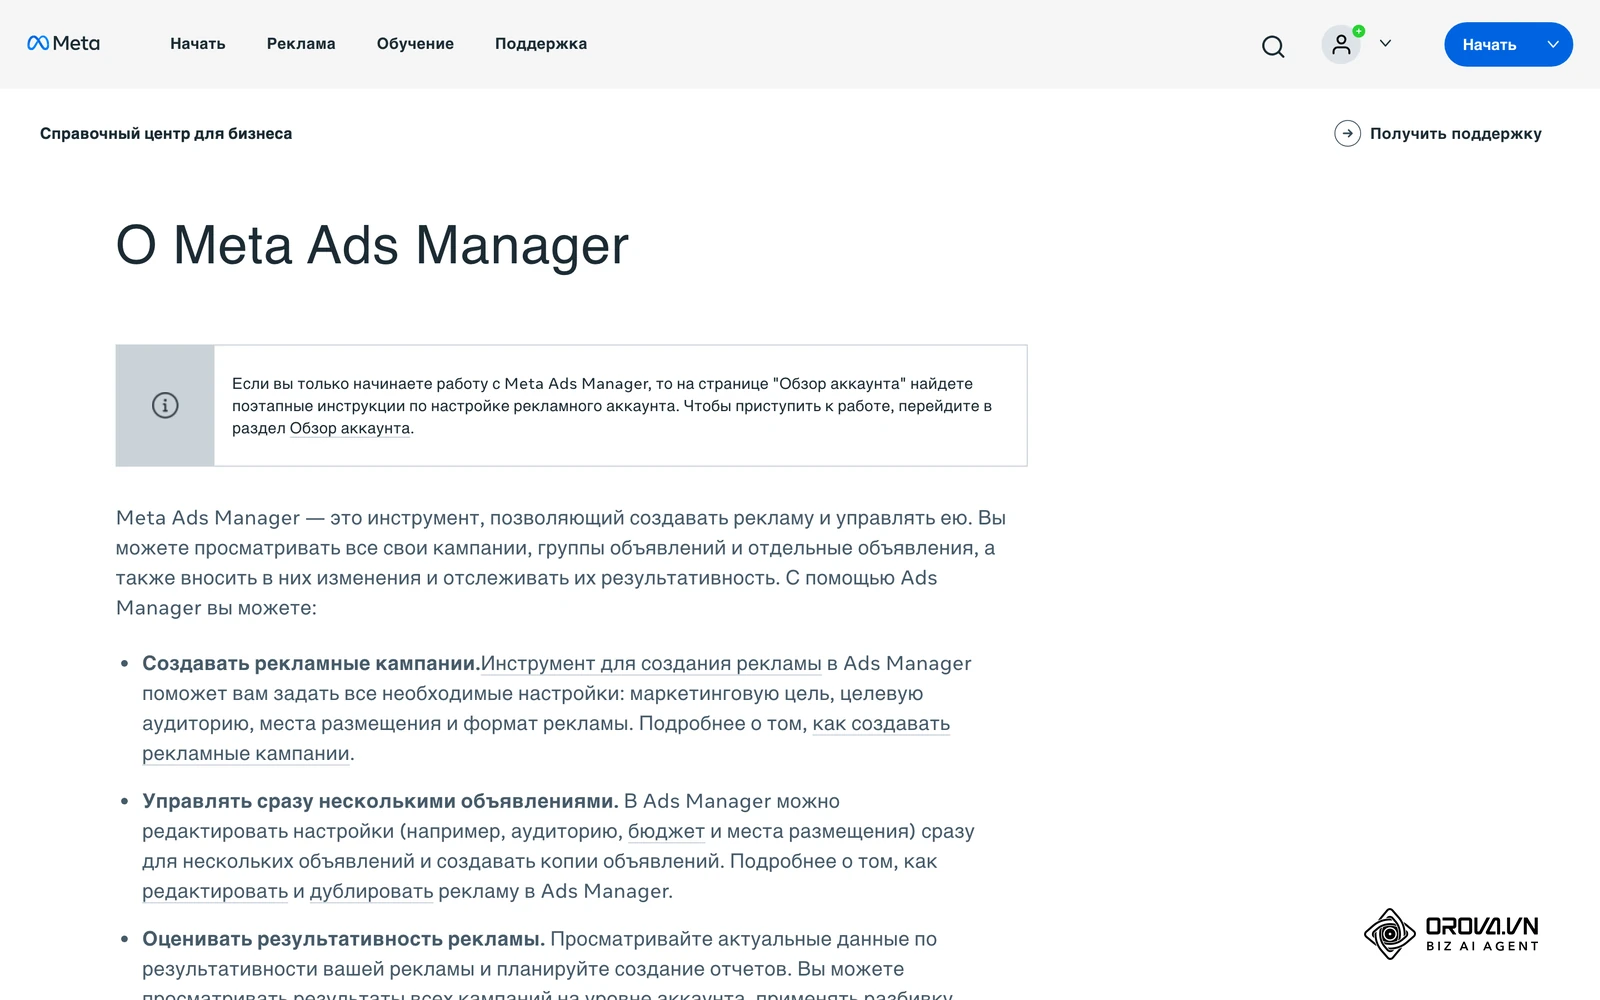Click the O Meta Ads Manager heading

[x=372, y=245]
